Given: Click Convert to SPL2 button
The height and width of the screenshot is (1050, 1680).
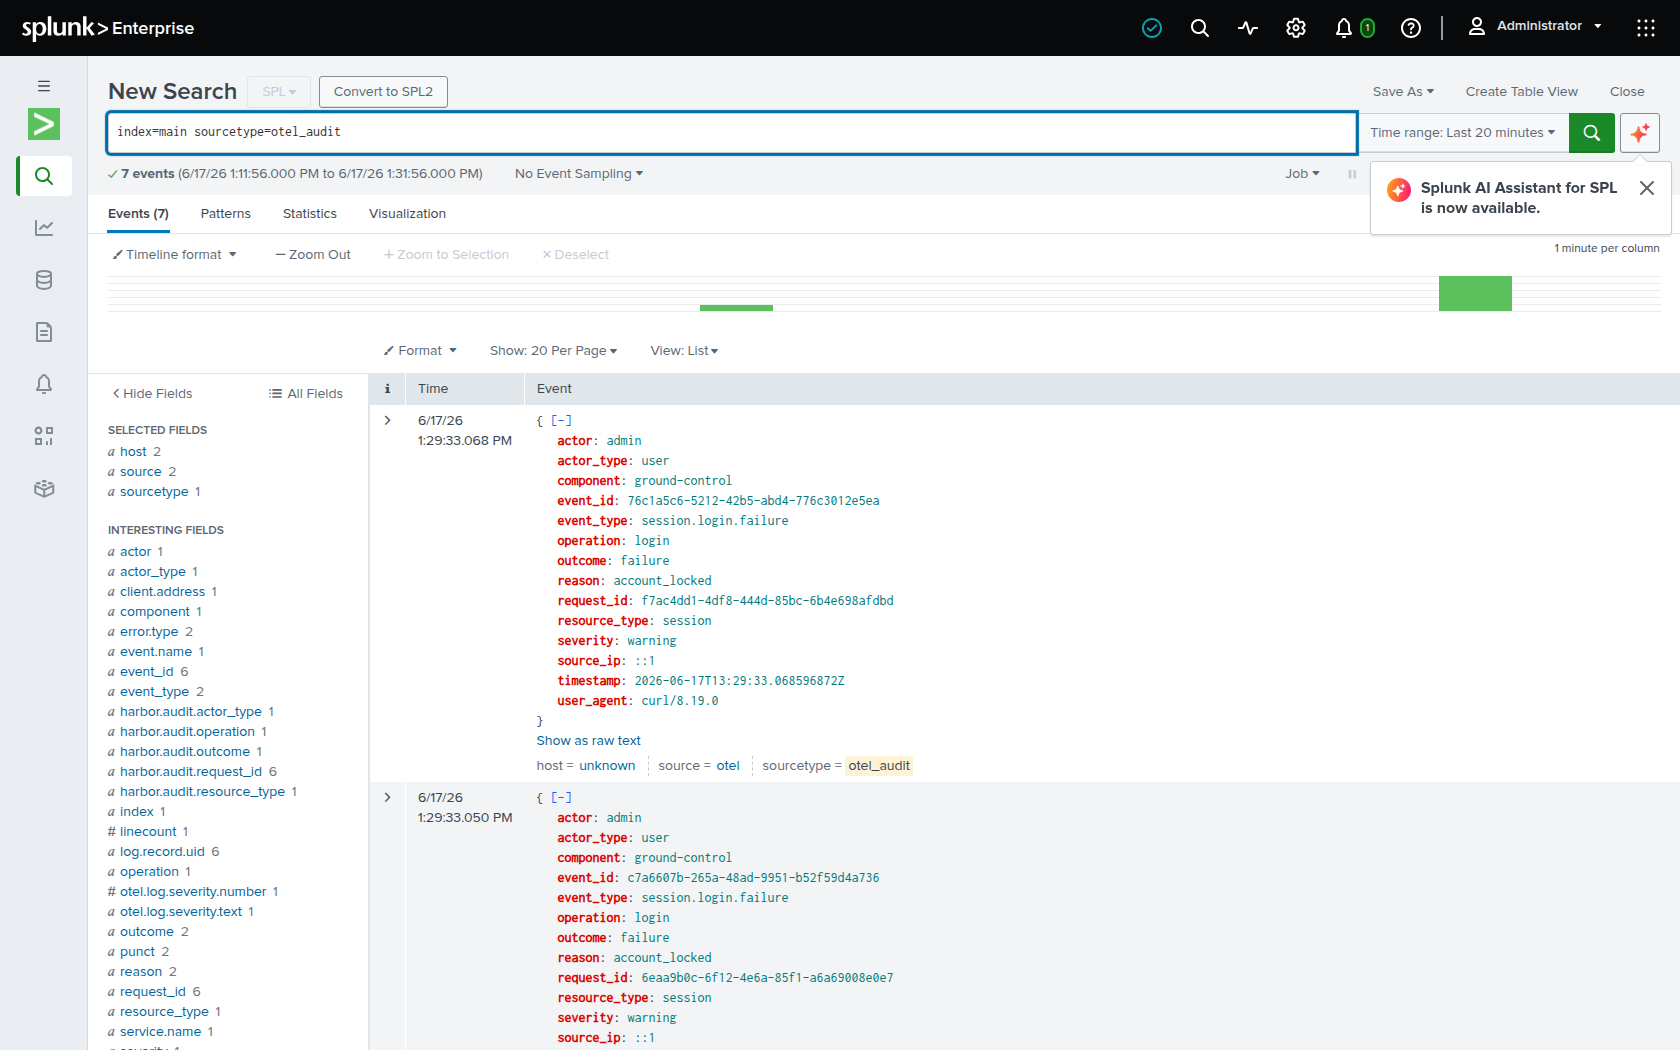Looking at the screenshot, I should point(383,92).
